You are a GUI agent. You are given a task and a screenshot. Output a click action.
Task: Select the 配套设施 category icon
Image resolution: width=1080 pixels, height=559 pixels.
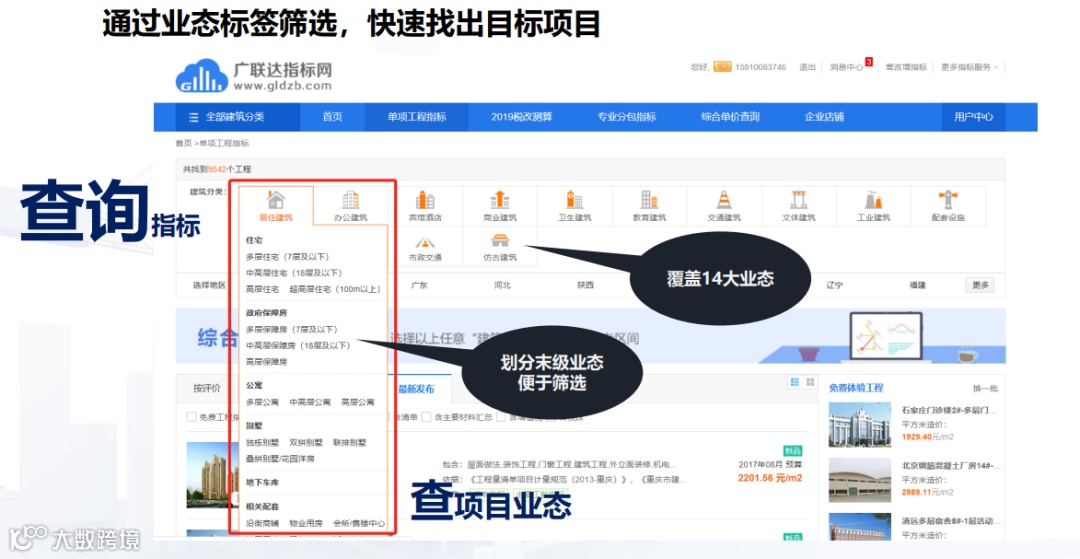point(948,200)
